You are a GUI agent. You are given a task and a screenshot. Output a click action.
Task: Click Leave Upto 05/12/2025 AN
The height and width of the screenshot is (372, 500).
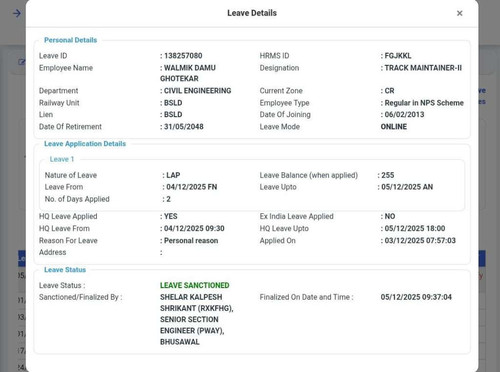(x=407, y=187)
